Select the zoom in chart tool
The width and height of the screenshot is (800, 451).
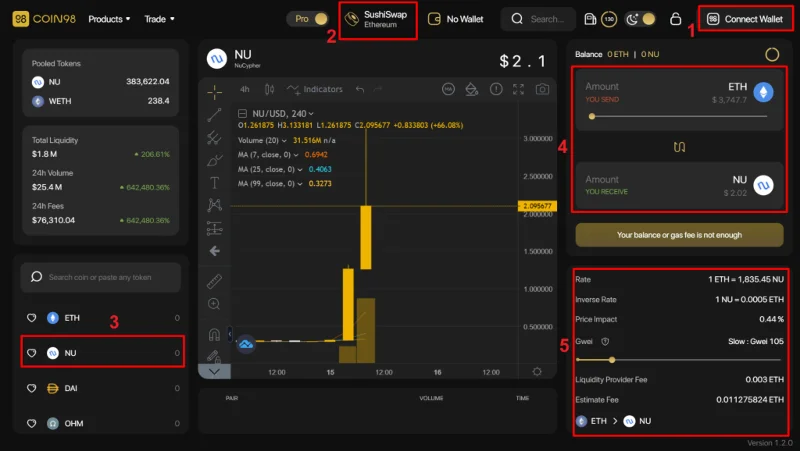coord(214,304)
